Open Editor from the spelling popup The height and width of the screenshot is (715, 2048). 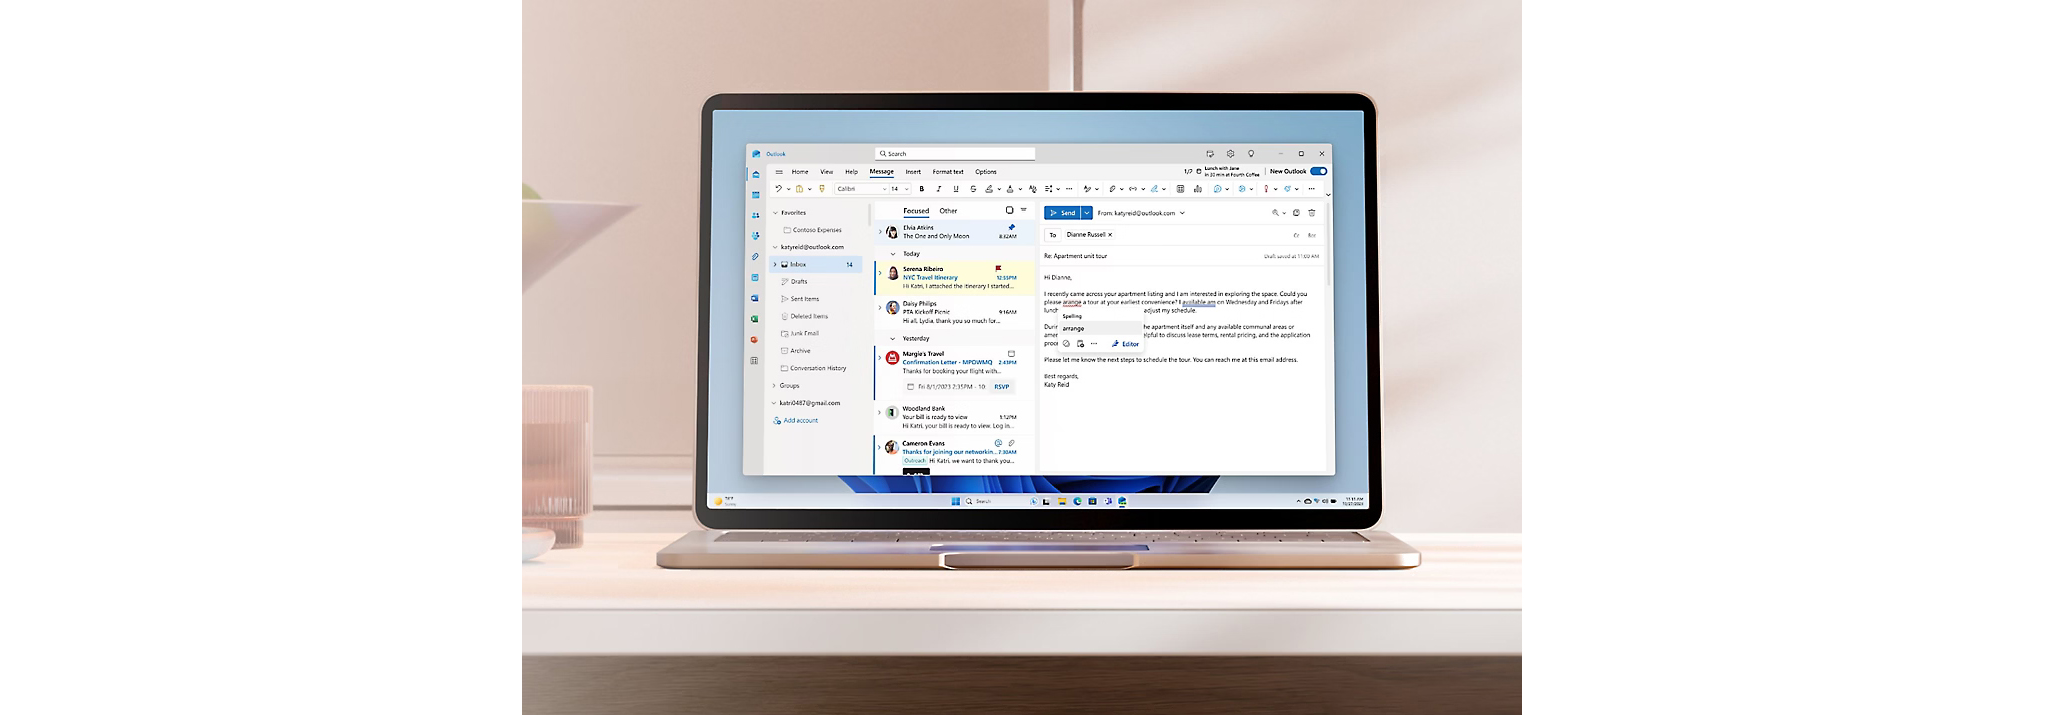click(x=1126, y=344)
